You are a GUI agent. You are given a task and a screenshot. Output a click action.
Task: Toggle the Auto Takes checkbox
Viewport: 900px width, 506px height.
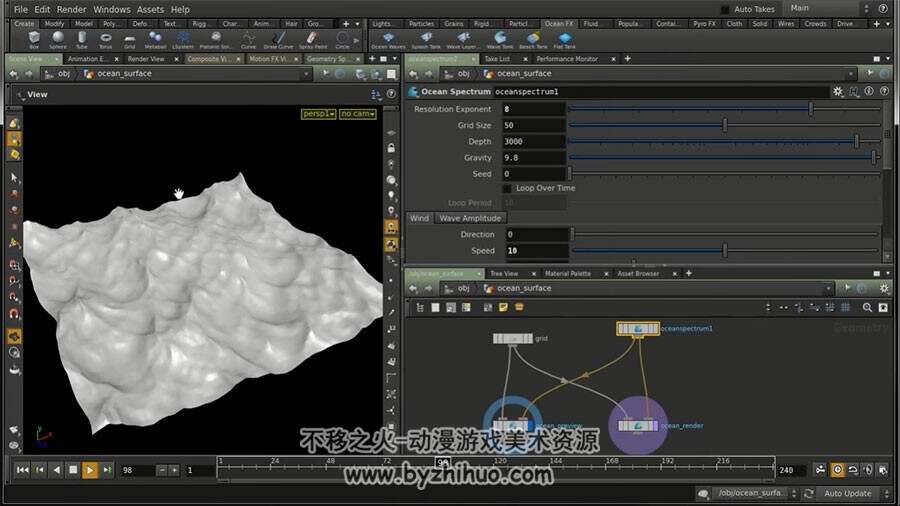click(725, 9)
